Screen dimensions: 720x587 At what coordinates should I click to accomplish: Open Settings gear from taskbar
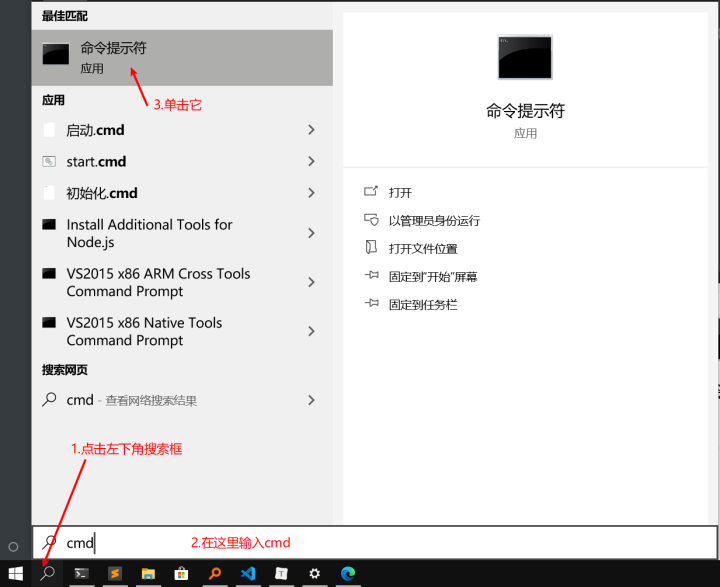pos(315,573)
